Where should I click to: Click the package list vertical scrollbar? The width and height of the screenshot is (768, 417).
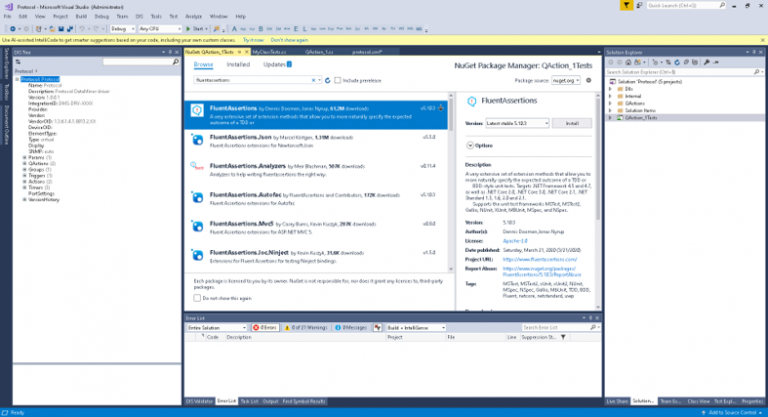click(x=452, y=180)
